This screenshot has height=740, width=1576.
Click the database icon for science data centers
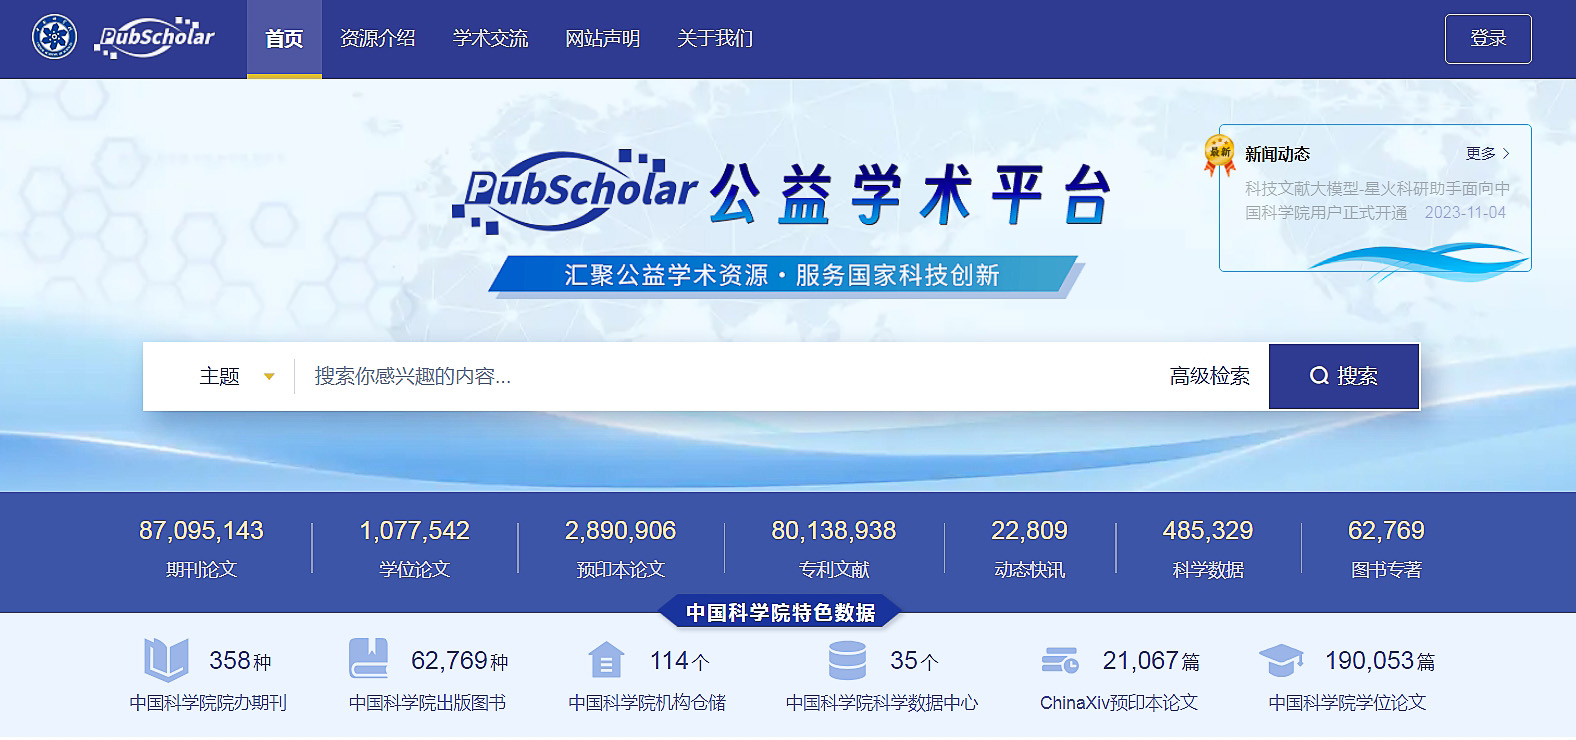coord(847,660)
